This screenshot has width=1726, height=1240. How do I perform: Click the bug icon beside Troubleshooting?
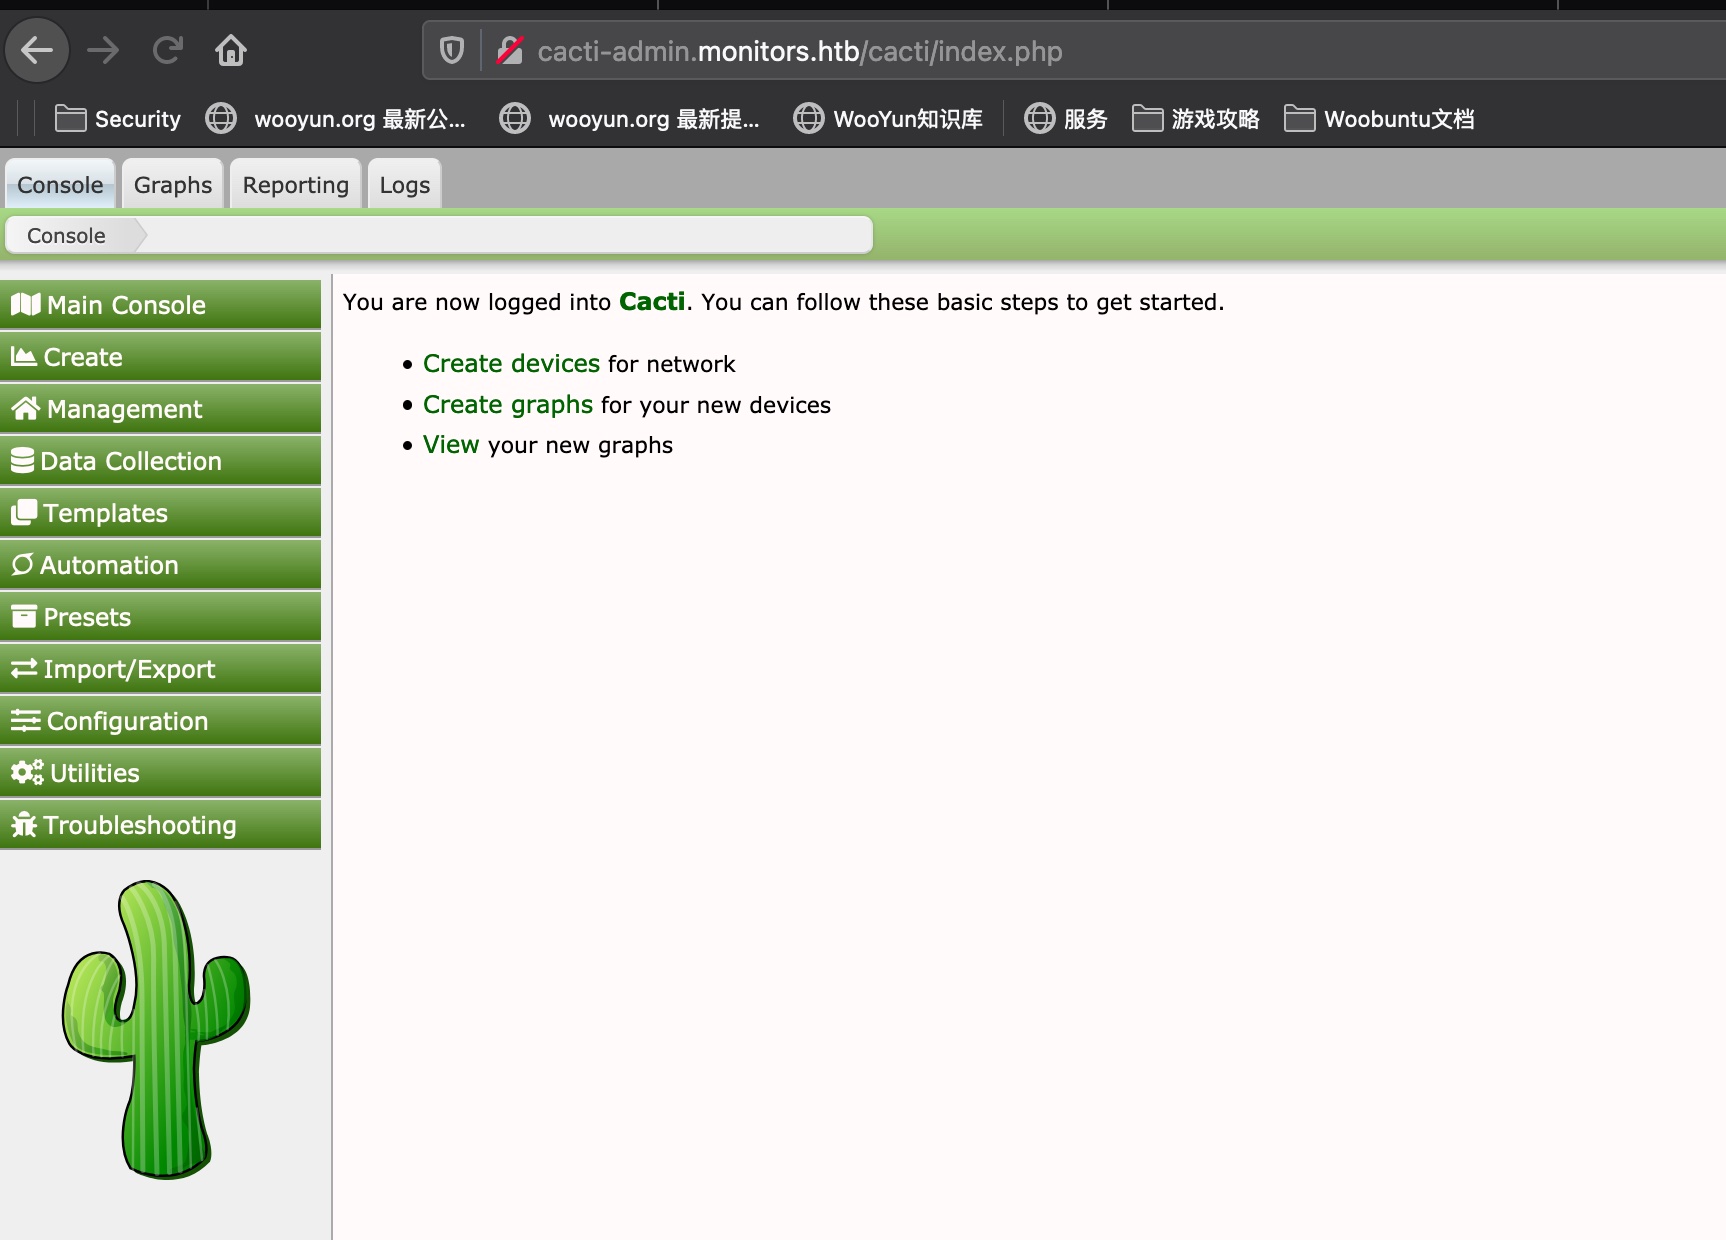click(24, 824)
